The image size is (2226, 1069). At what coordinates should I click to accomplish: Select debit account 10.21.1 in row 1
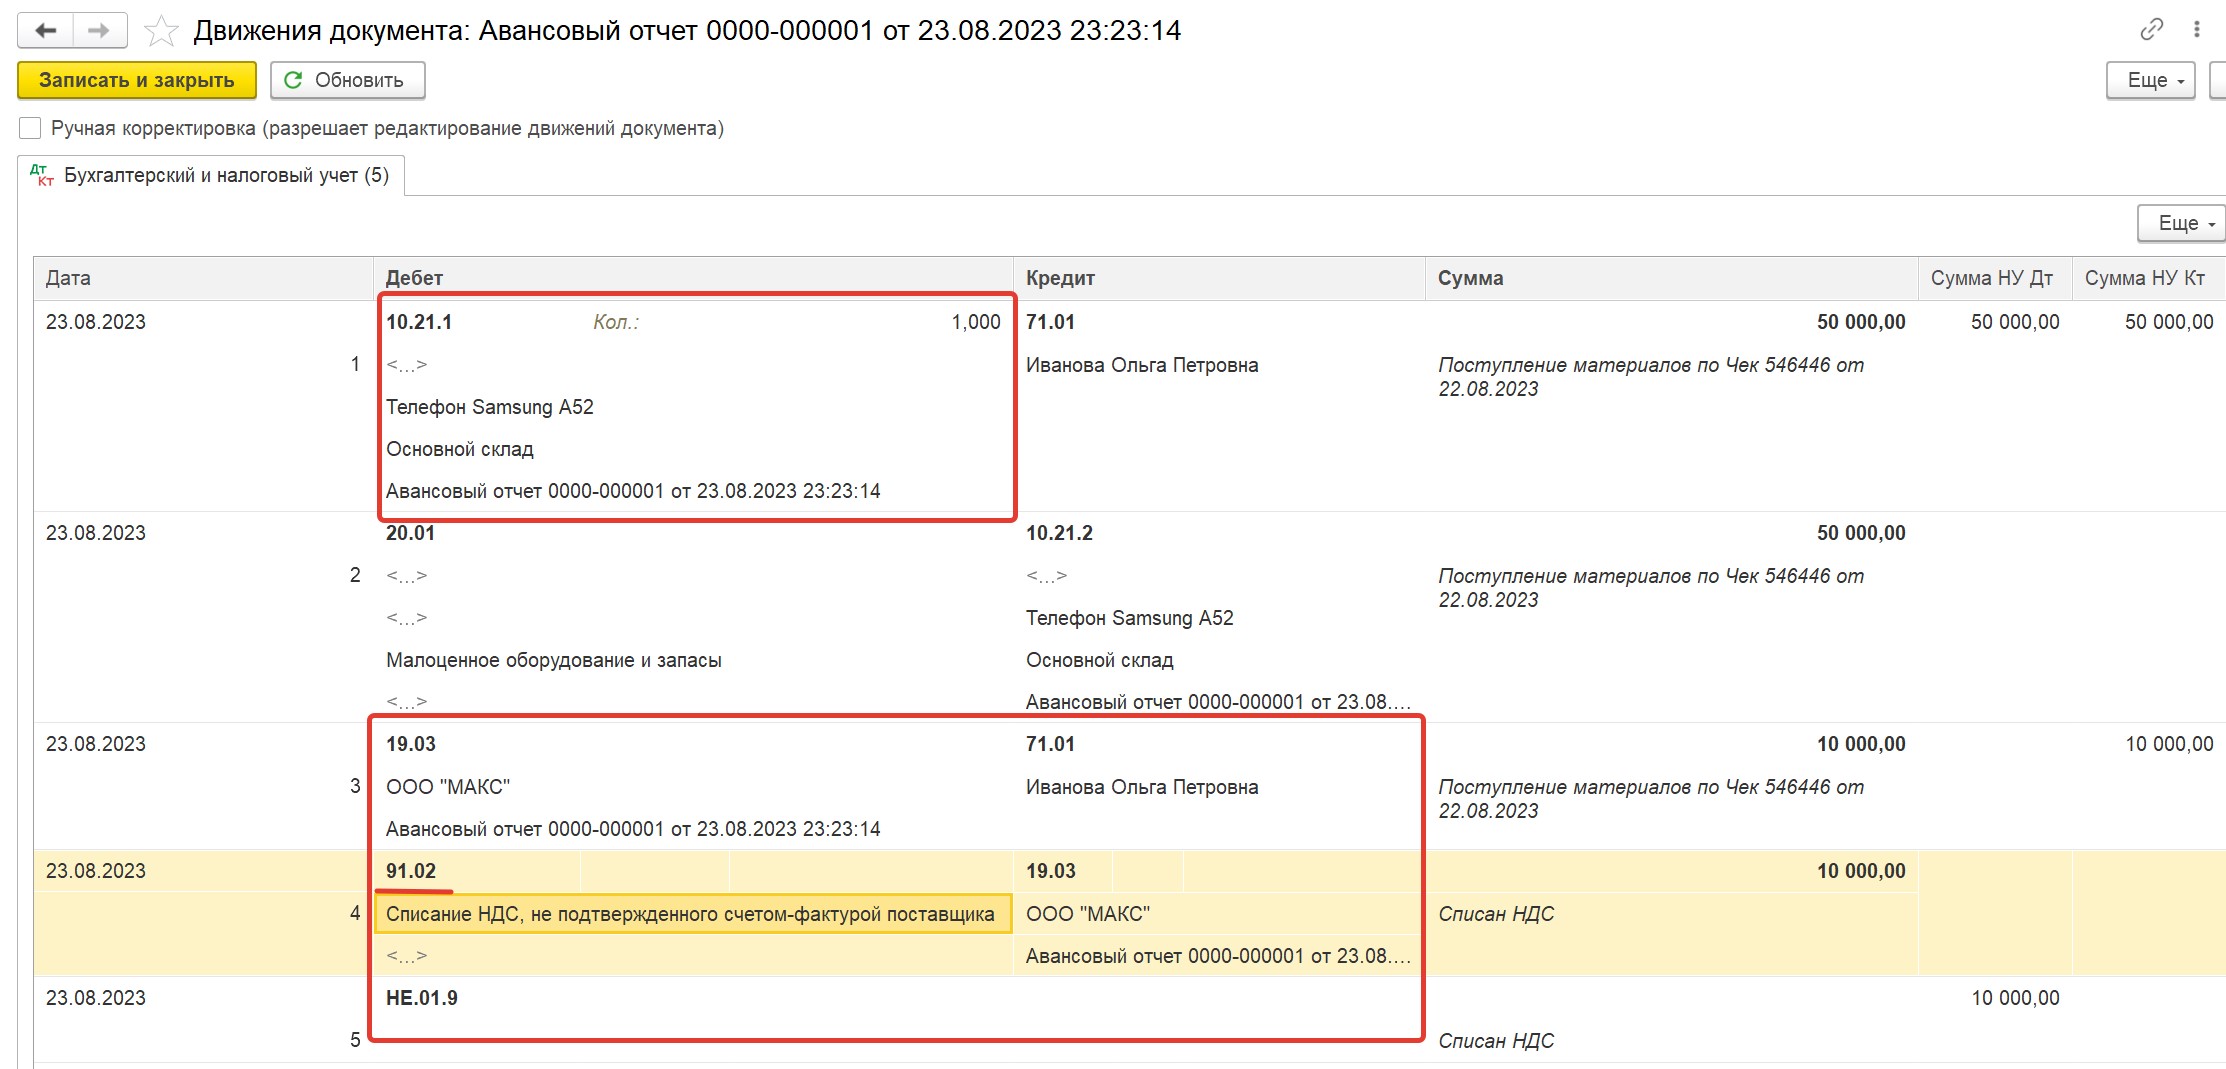419,322
